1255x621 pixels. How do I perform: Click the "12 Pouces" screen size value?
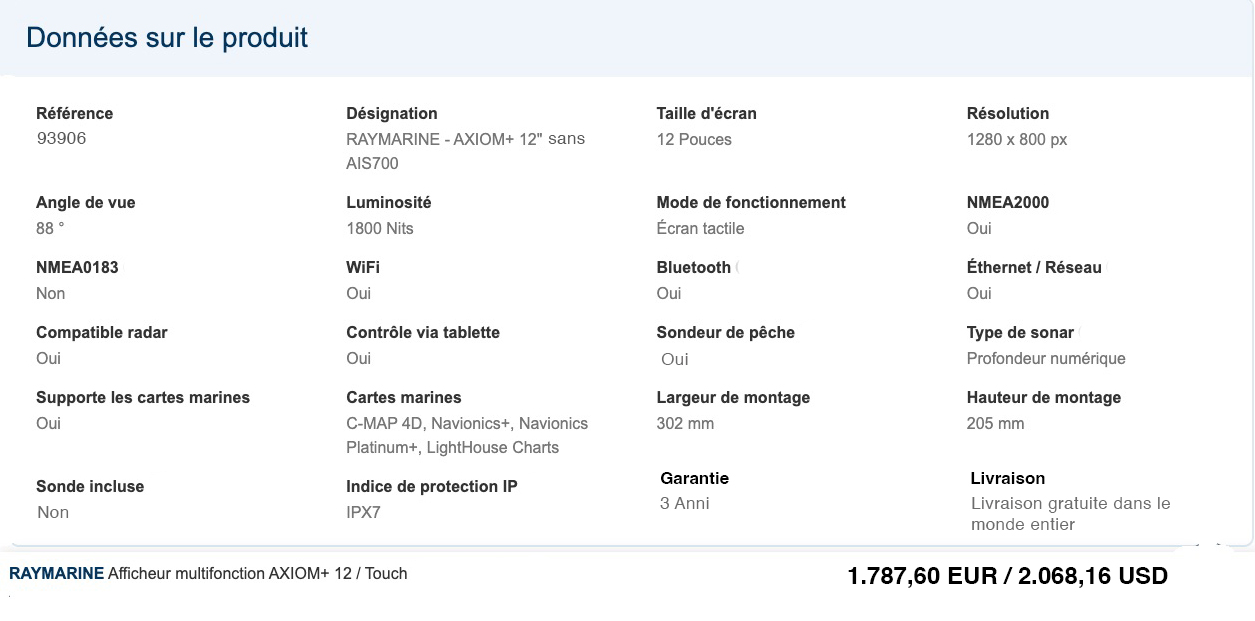pyautogui.click(x=694, y=140)
